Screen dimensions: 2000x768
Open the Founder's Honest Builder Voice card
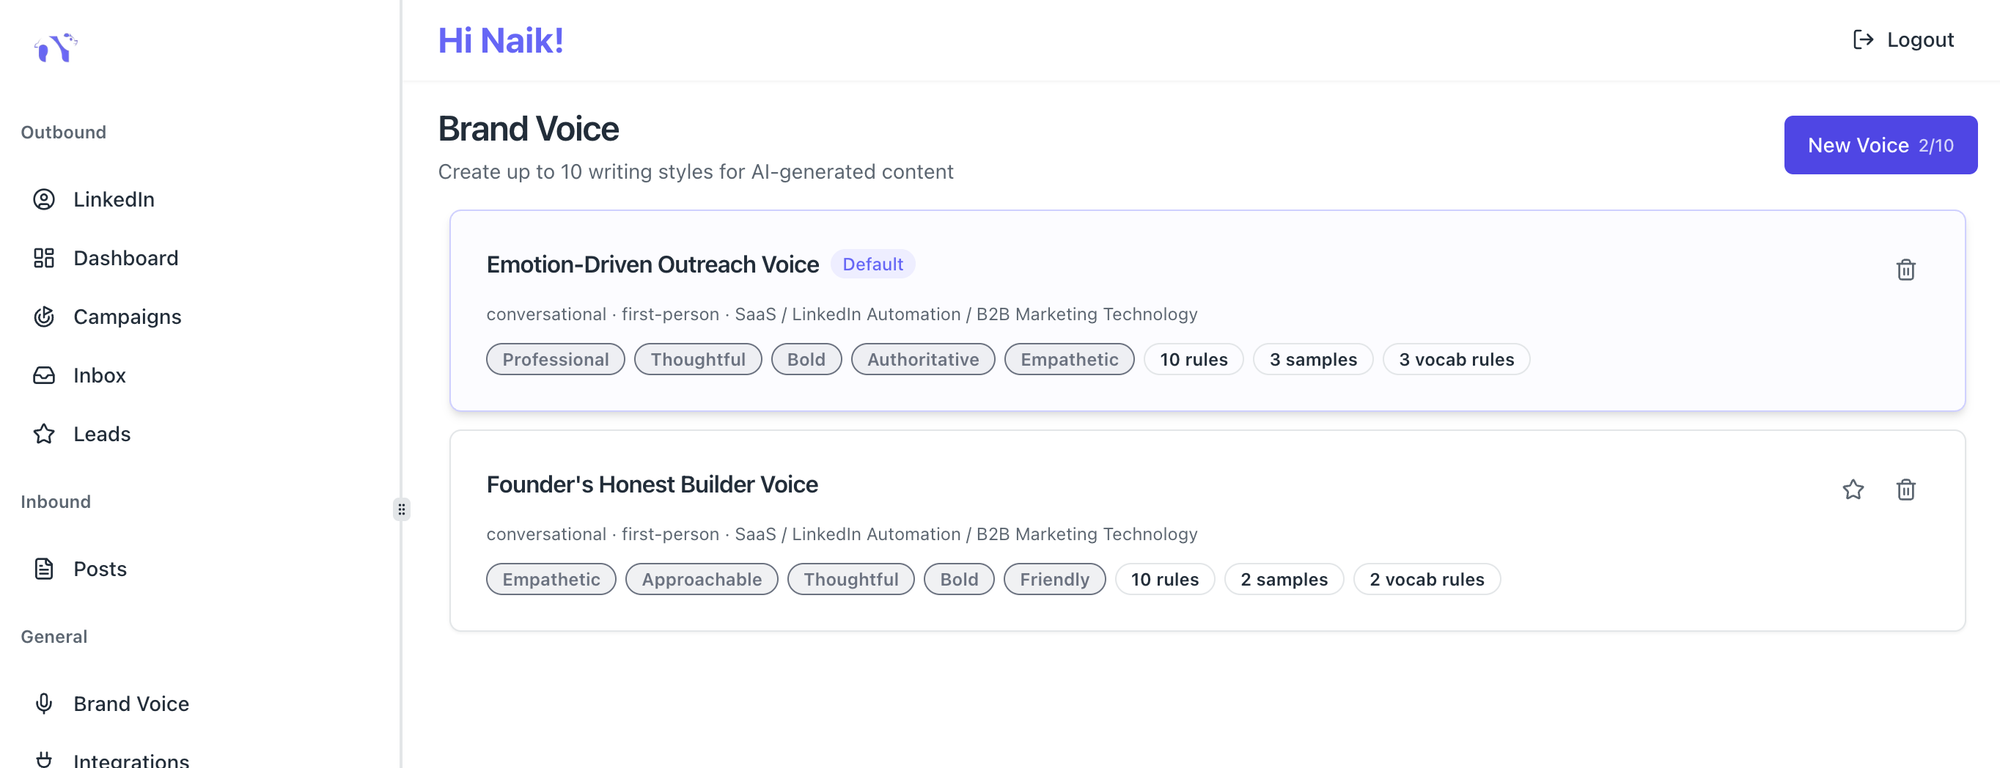(x=652, y=485)
